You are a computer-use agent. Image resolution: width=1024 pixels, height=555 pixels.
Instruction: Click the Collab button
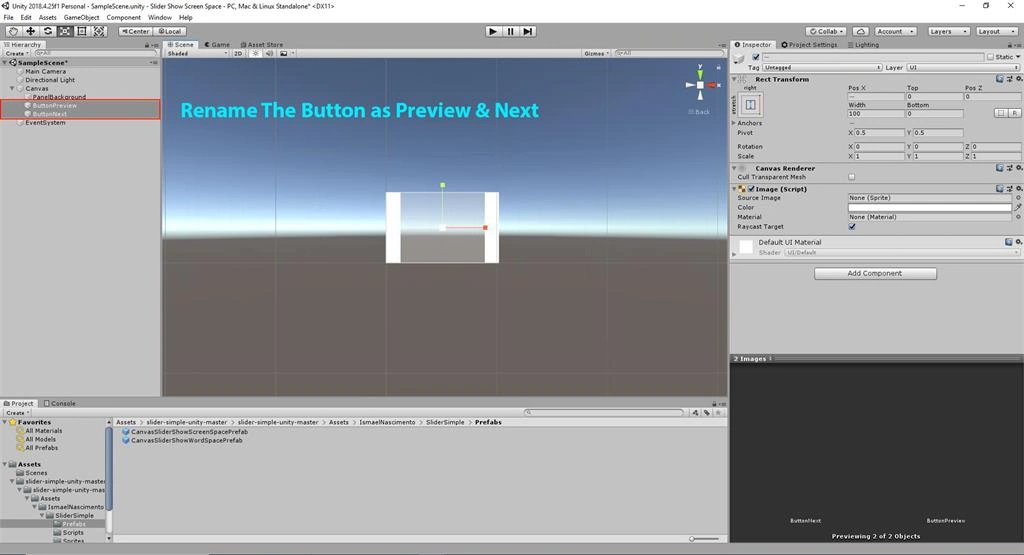[827, 31]
